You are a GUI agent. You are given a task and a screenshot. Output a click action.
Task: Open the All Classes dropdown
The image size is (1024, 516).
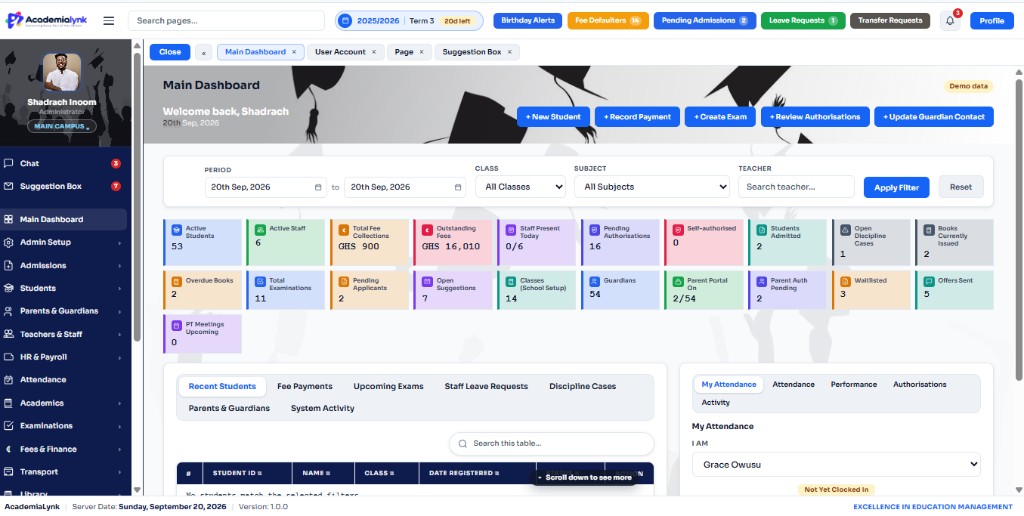pos(520,187)
